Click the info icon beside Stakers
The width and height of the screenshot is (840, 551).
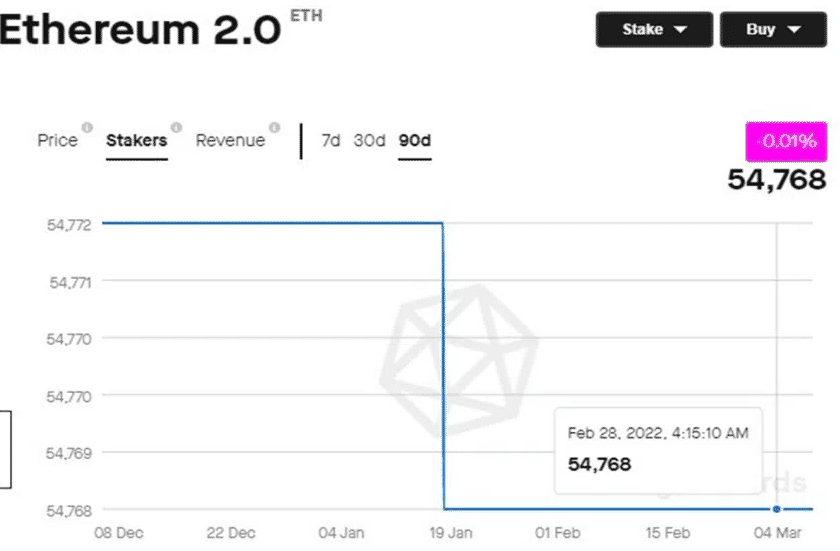(x=176, y=128)
